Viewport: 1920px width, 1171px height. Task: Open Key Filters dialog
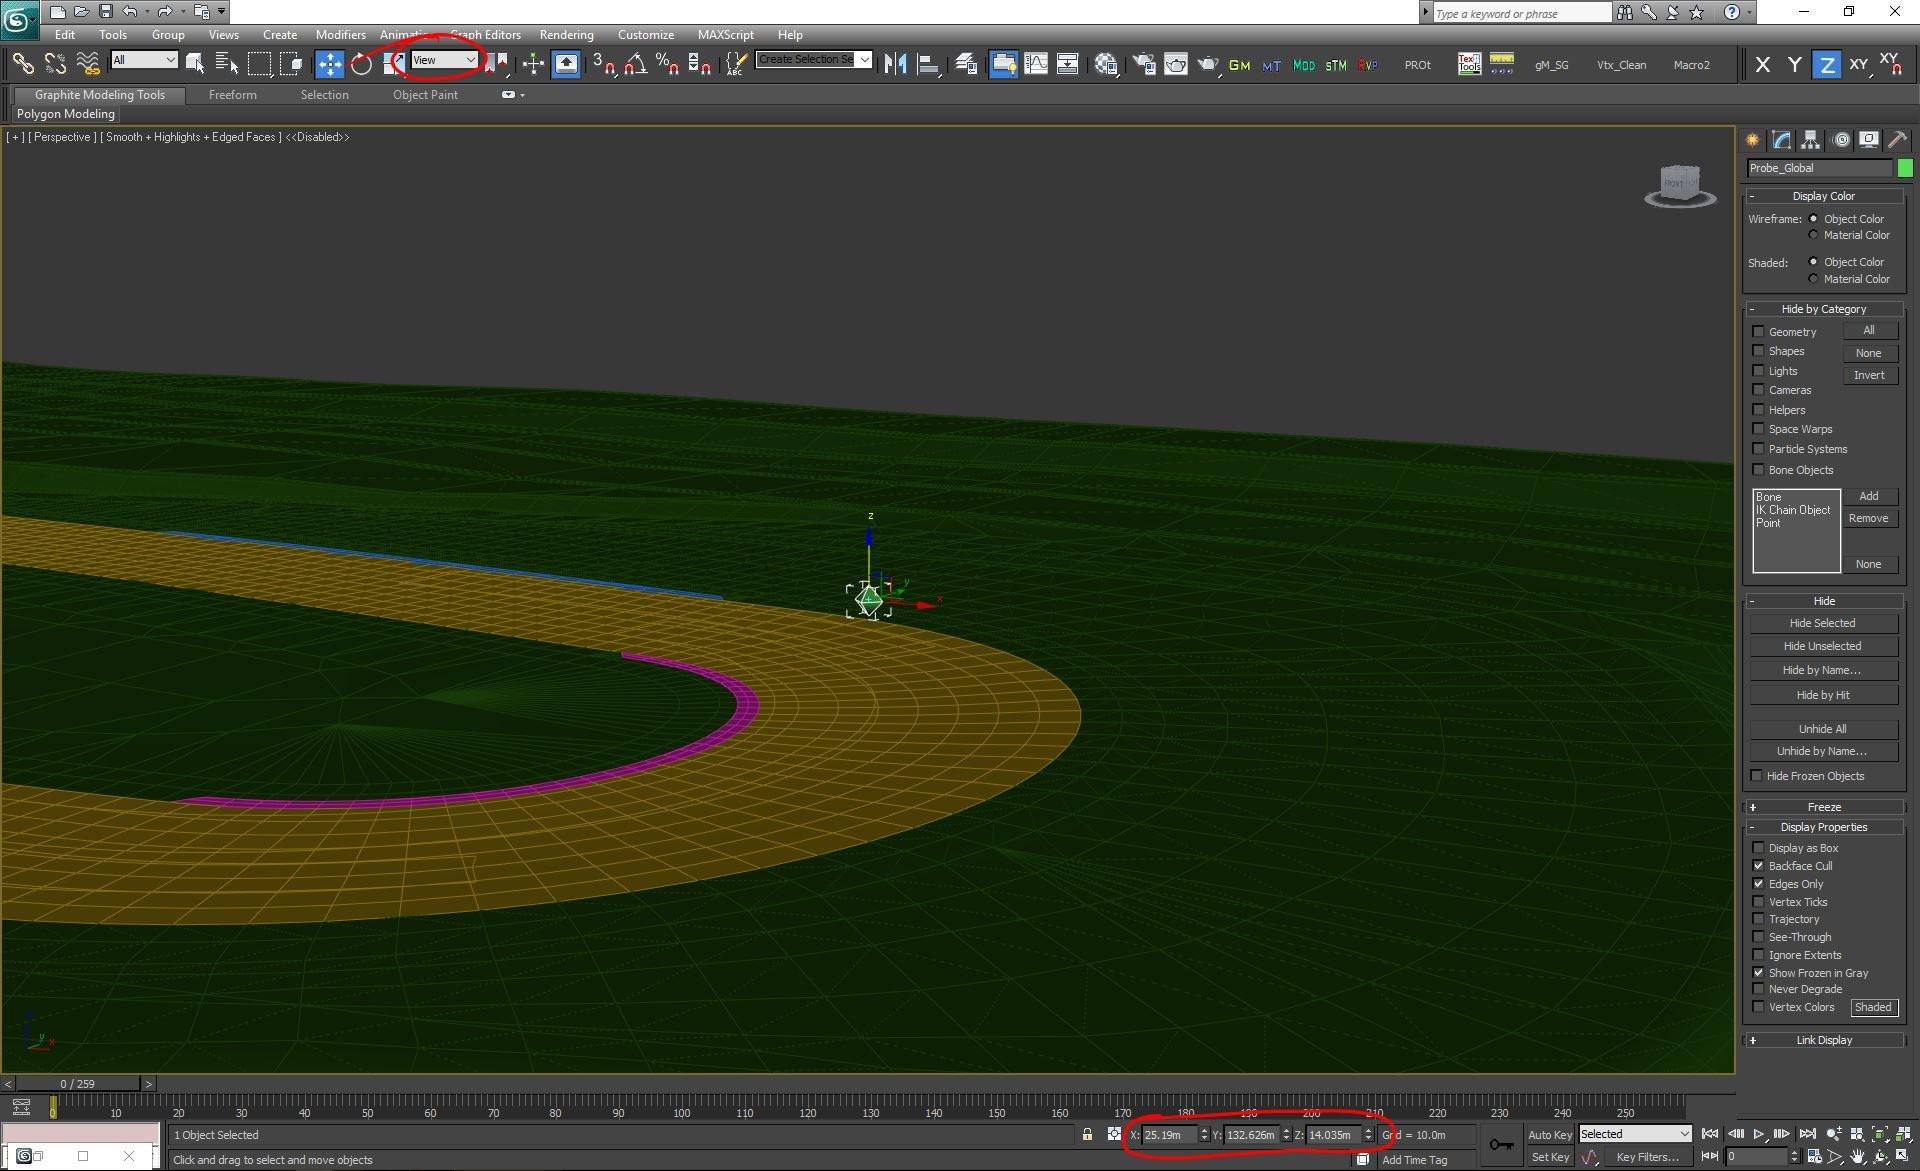pos(1648,1157)
